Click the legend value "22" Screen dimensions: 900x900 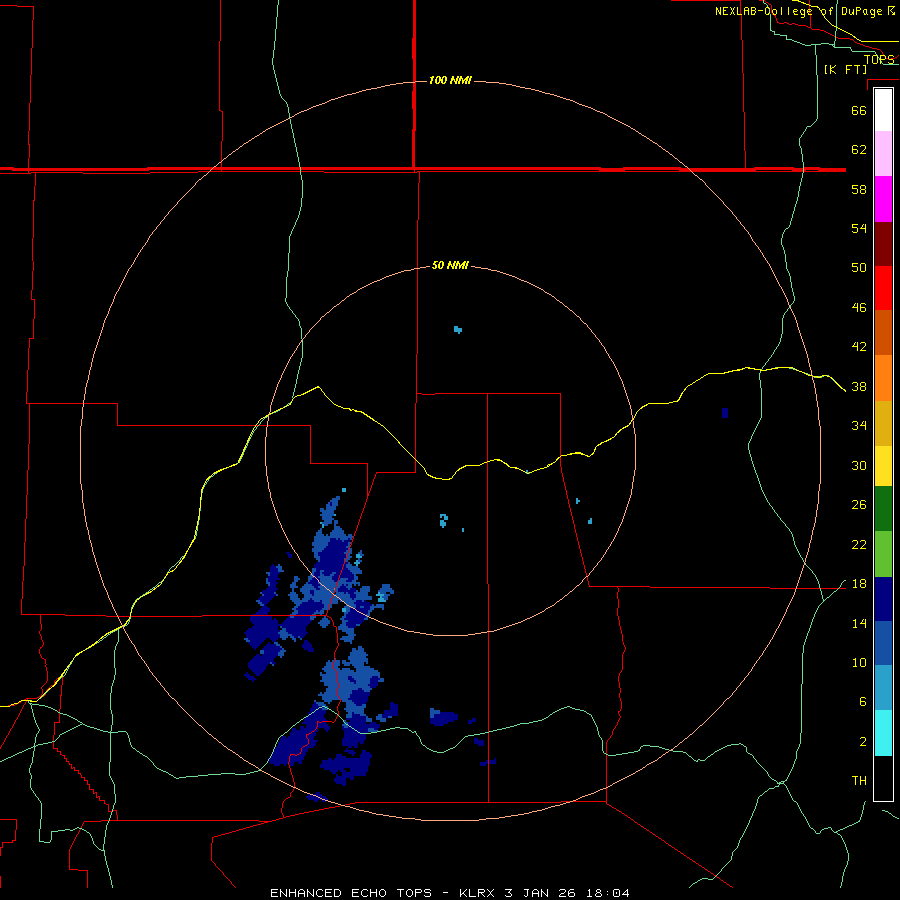(x=859, y=545)
